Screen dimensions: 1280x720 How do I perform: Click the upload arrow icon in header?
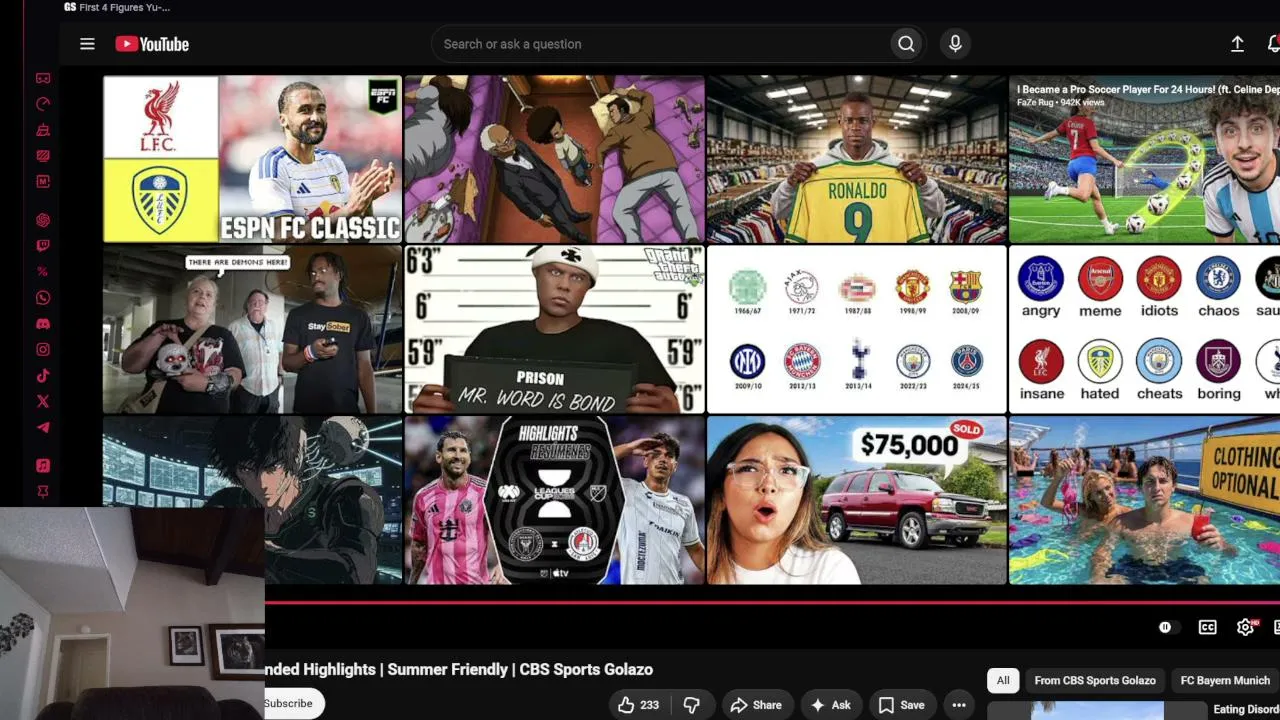point(1237,44)
